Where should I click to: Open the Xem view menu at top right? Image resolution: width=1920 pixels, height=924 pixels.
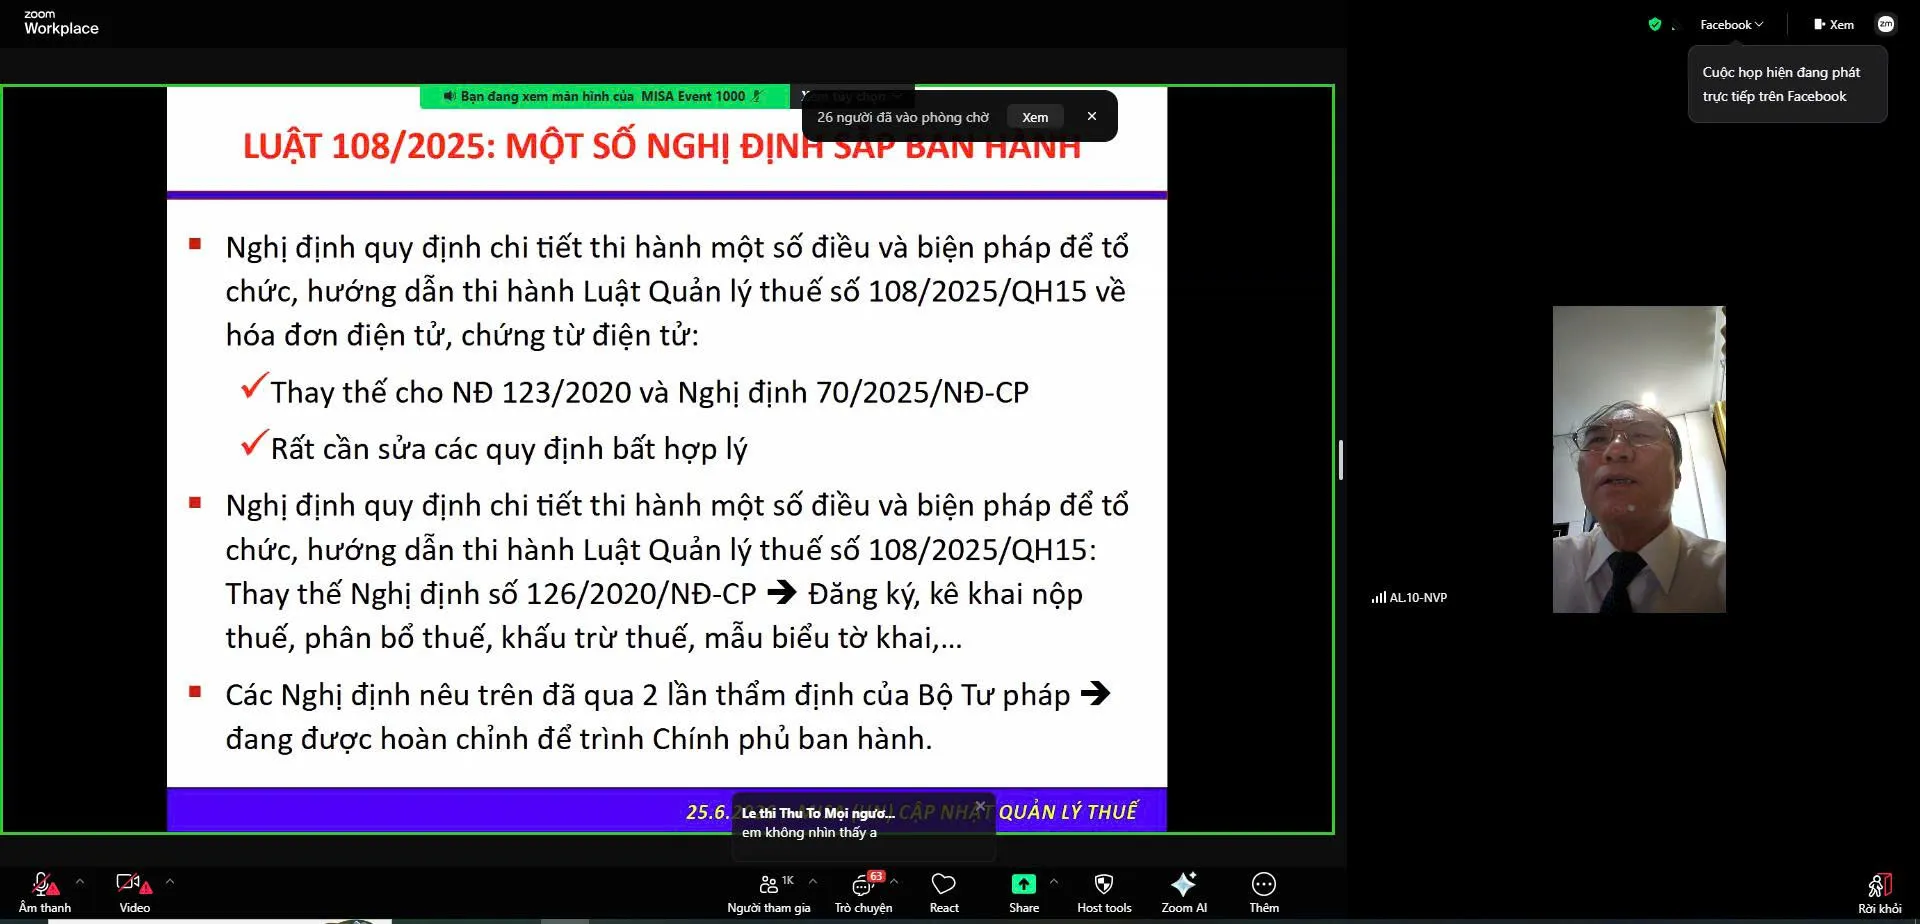1834,25
